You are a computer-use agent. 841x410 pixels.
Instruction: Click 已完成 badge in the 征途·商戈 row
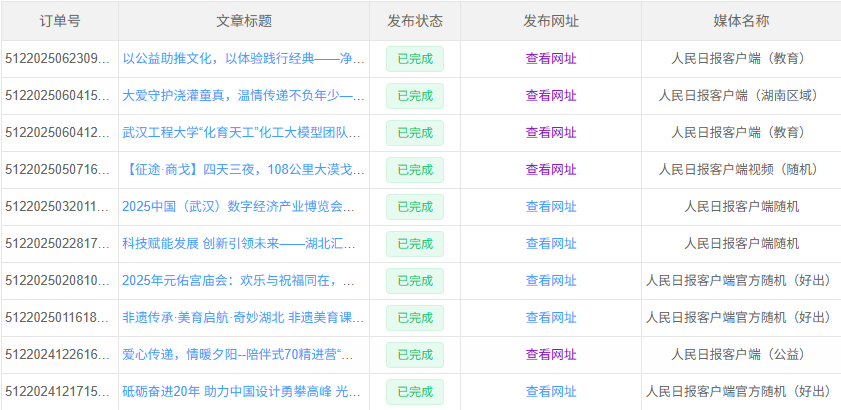tap(415, 170)
